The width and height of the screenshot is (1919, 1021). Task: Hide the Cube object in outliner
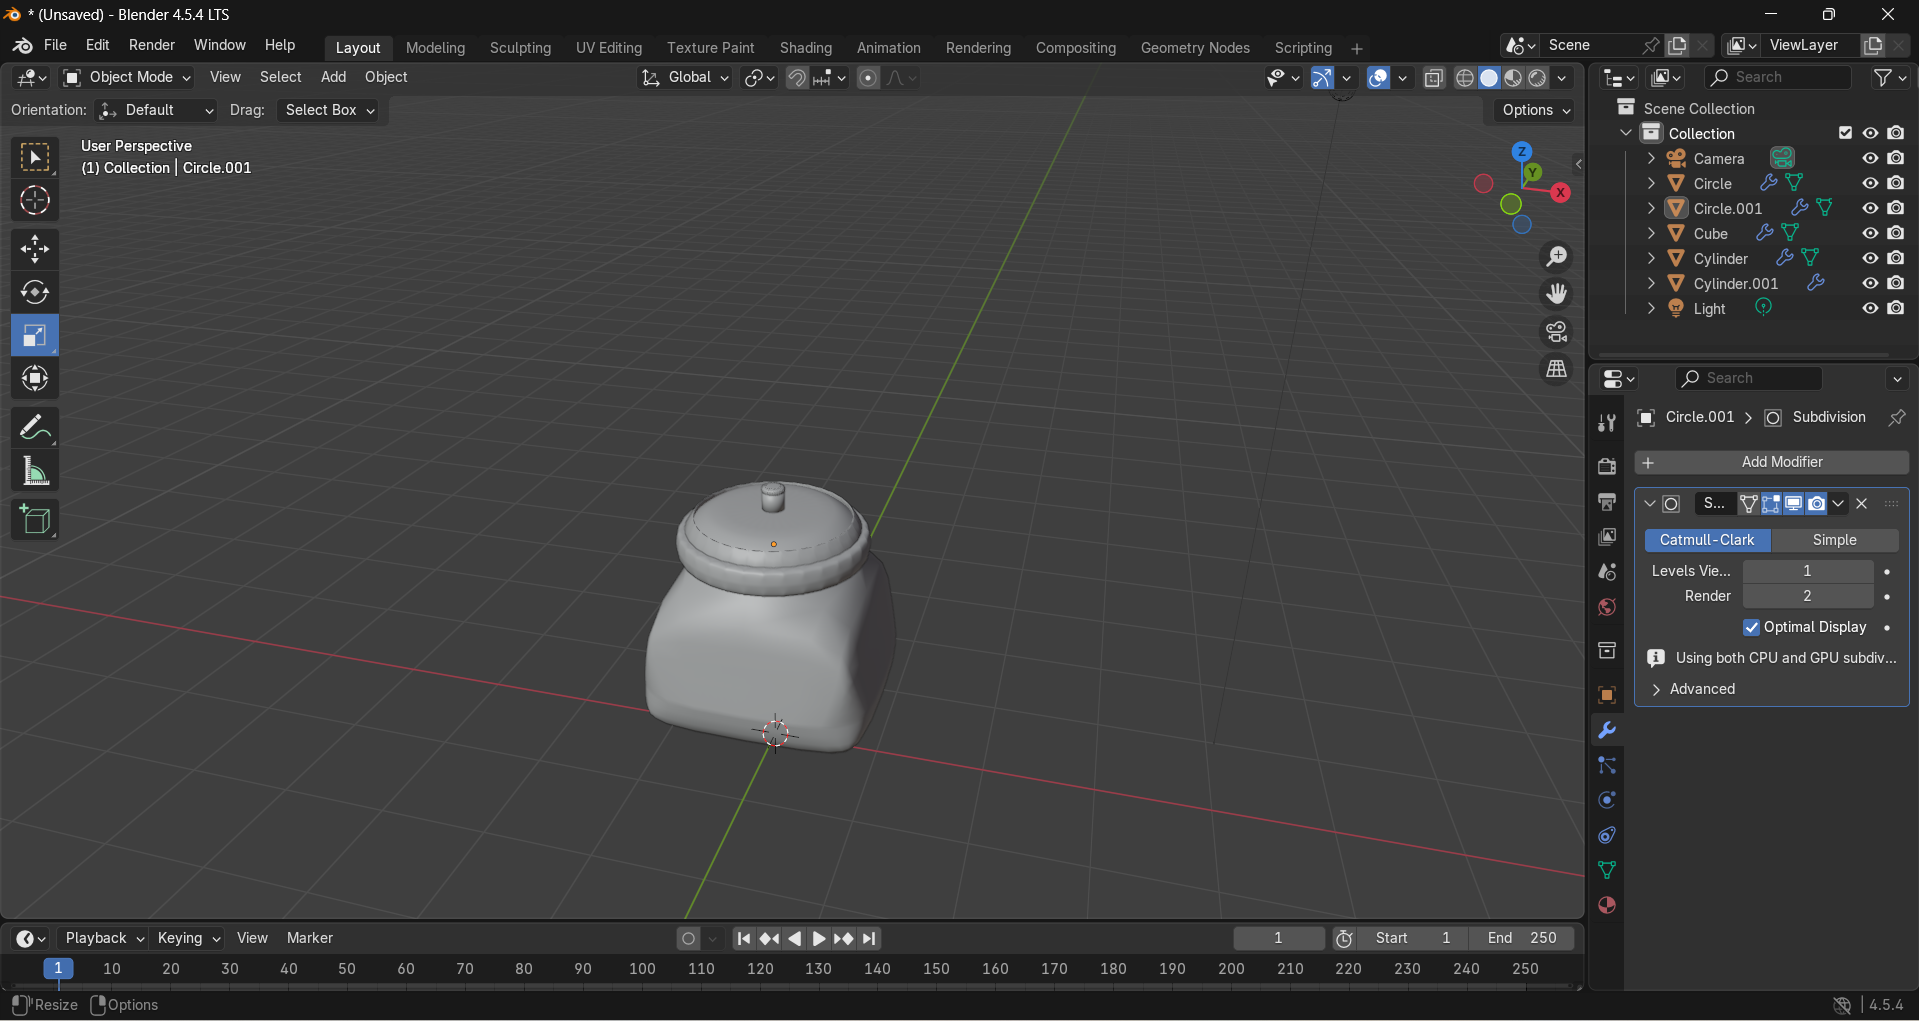[1869, 233]
